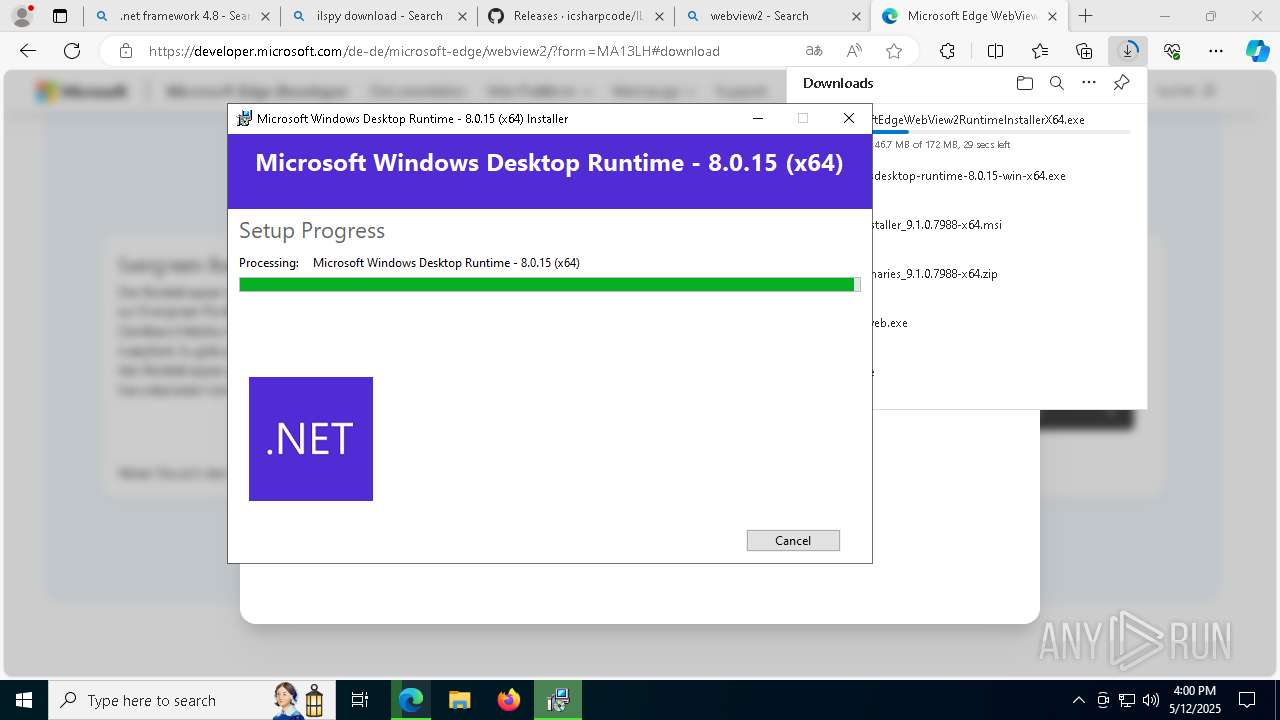This screenshot has width=1280, height=720.
Task: Switch to the .net framework 4.8 search tab
Action: [x=172, y=16]
